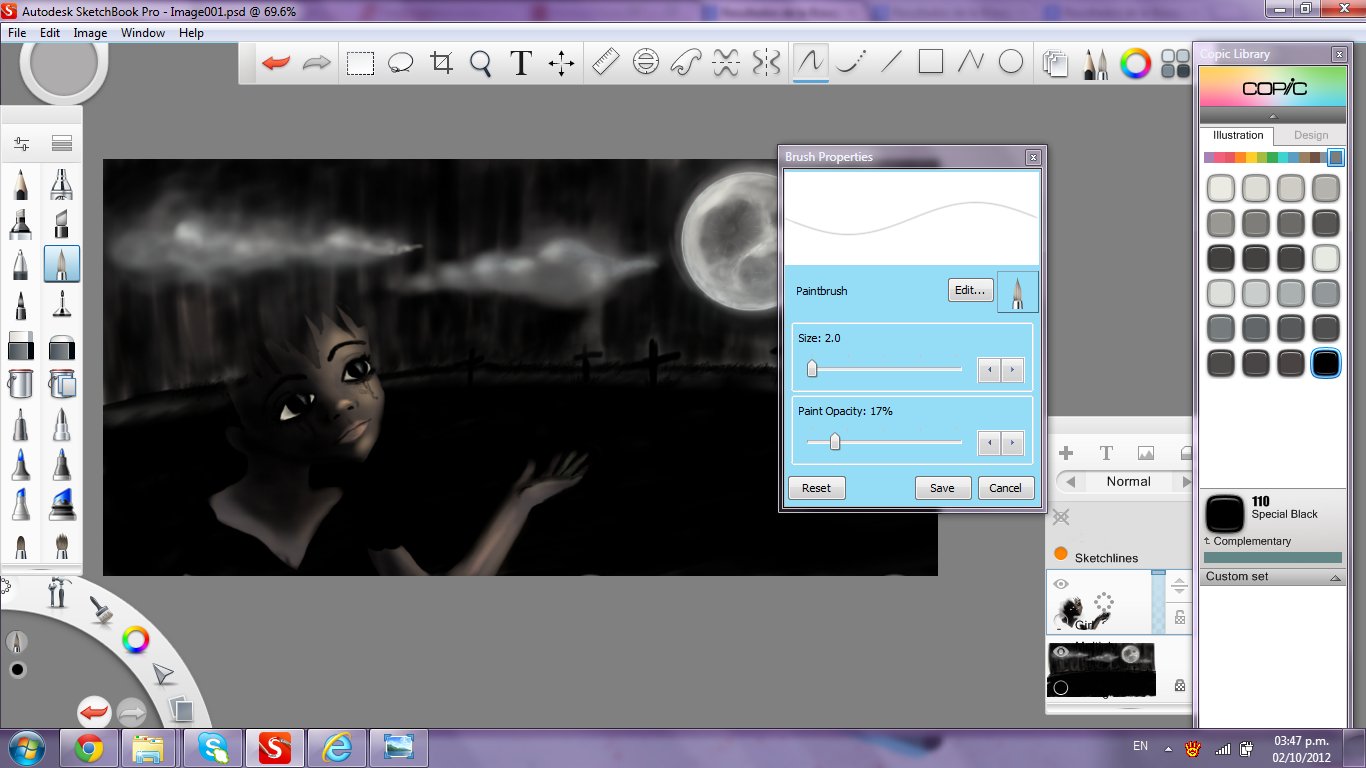Add a text layer in Layer editor
The width and height of the screenshot is (1366, 768).
coord(1106,453)
